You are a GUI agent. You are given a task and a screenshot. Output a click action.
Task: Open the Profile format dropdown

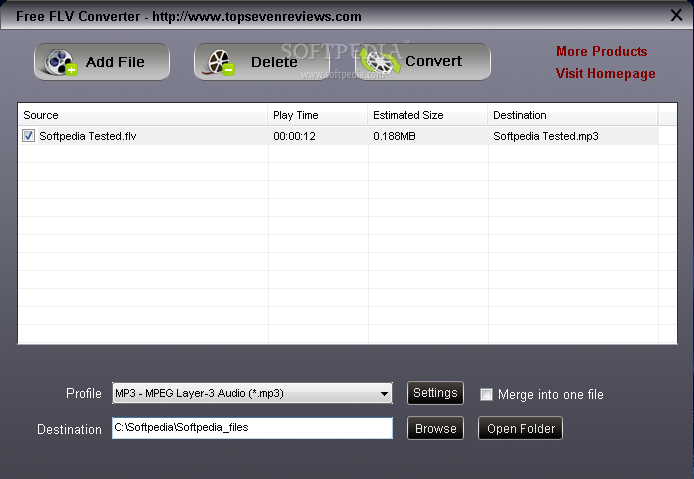click(252, 393)
